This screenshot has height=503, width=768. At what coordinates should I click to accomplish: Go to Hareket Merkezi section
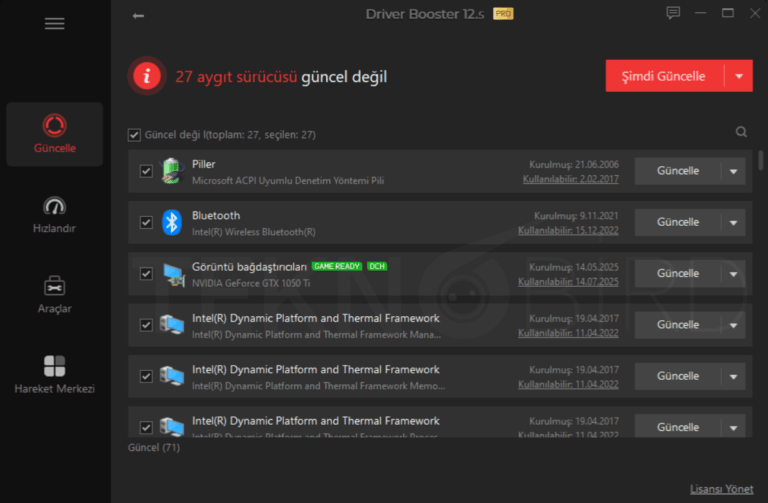54,374
